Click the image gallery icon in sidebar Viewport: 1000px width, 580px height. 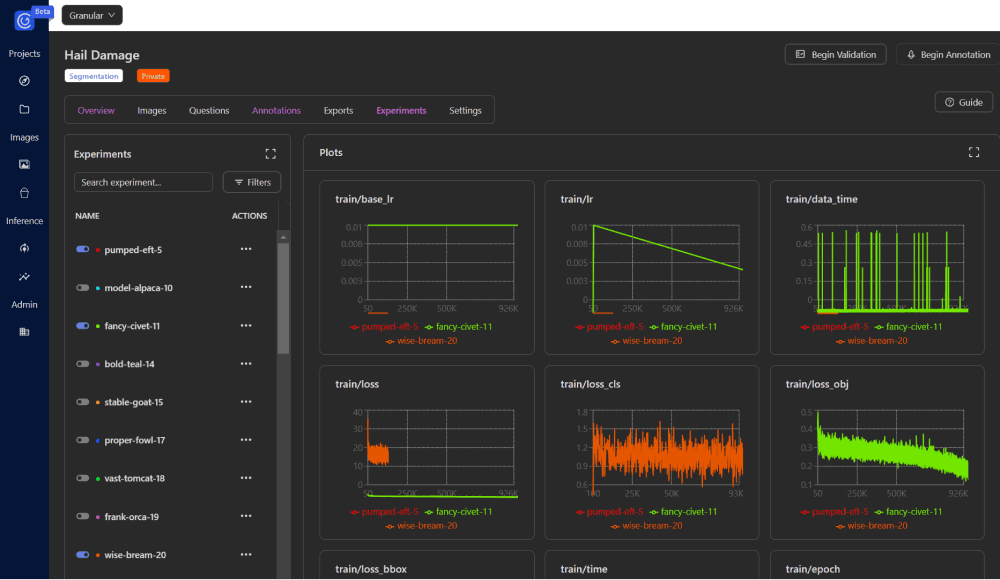tap(24, 164)
